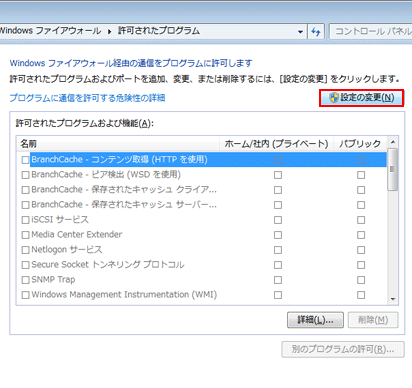This screenshot has width=412, height=388.
Task: Toggle BranchCache コンテンツ取得 (HTTP) name checkbox
Action: [25, 160]
